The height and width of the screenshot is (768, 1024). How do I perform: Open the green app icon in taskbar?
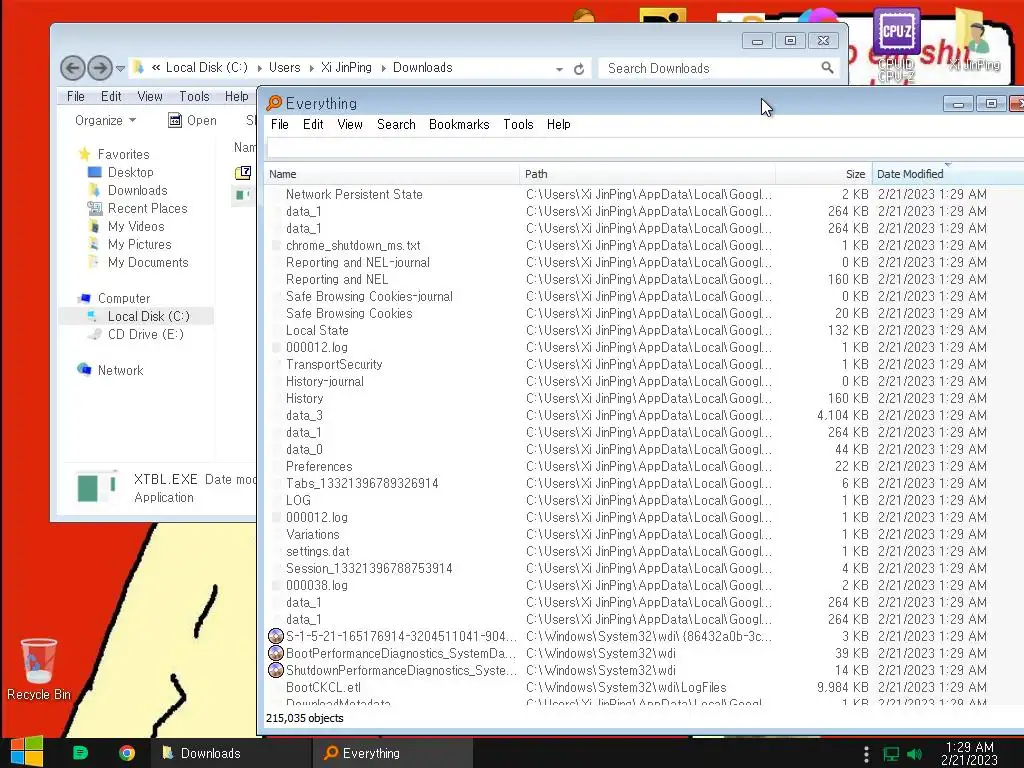pos(80,753)
